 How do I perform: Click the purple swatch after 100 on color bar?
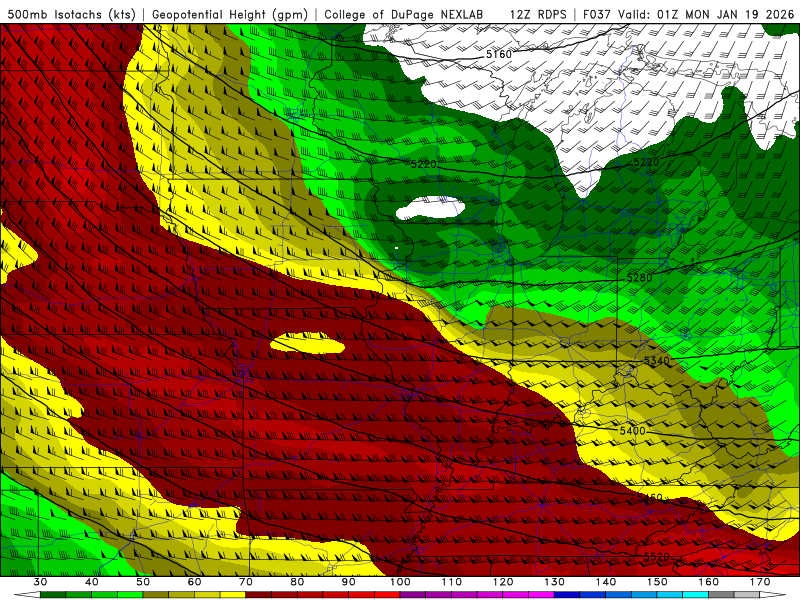pos(413,595)
